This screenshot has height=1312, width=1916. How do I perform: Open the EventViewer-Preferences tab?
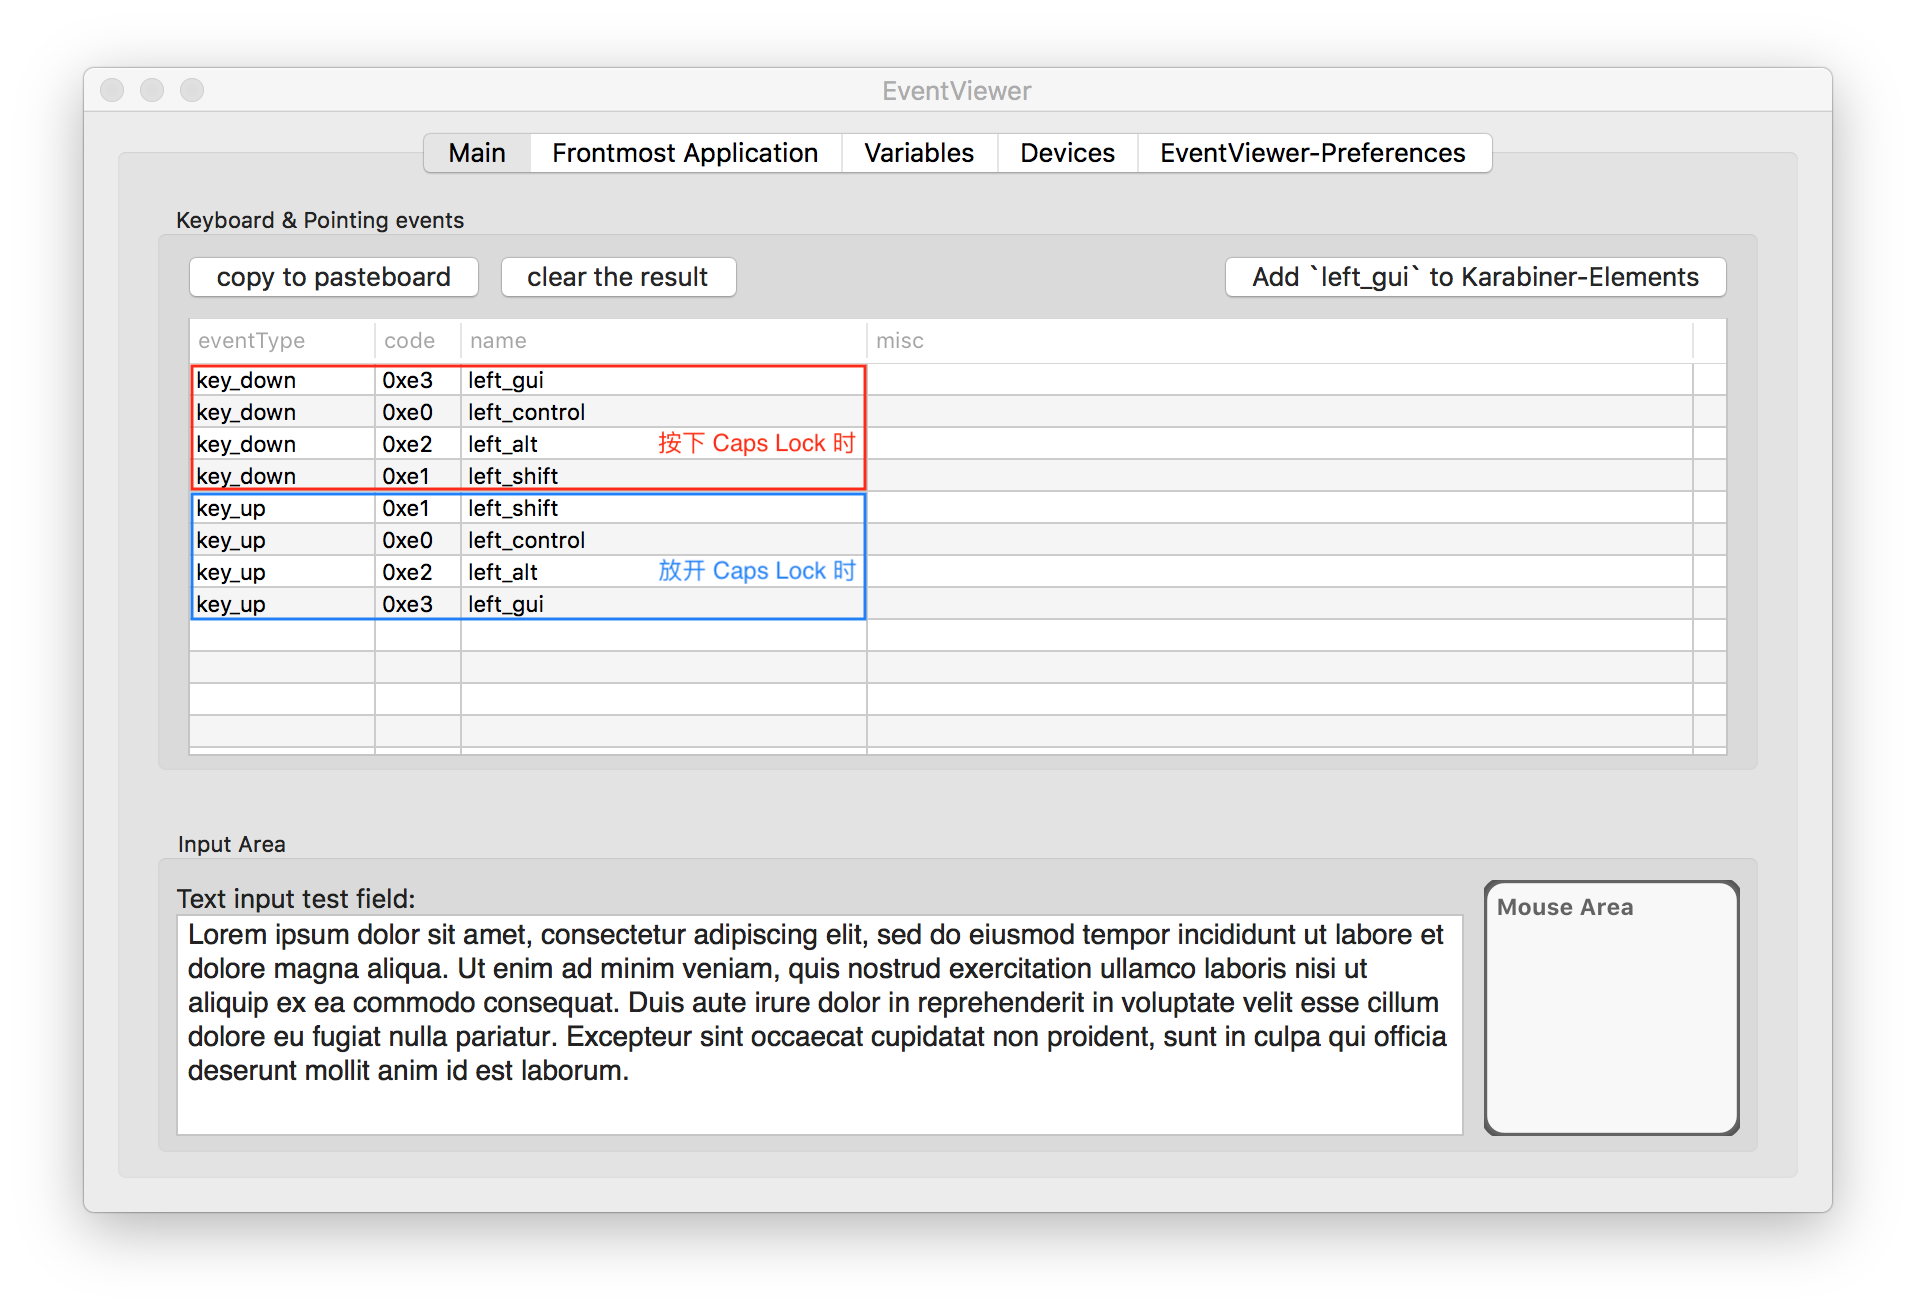(1312, 153)
